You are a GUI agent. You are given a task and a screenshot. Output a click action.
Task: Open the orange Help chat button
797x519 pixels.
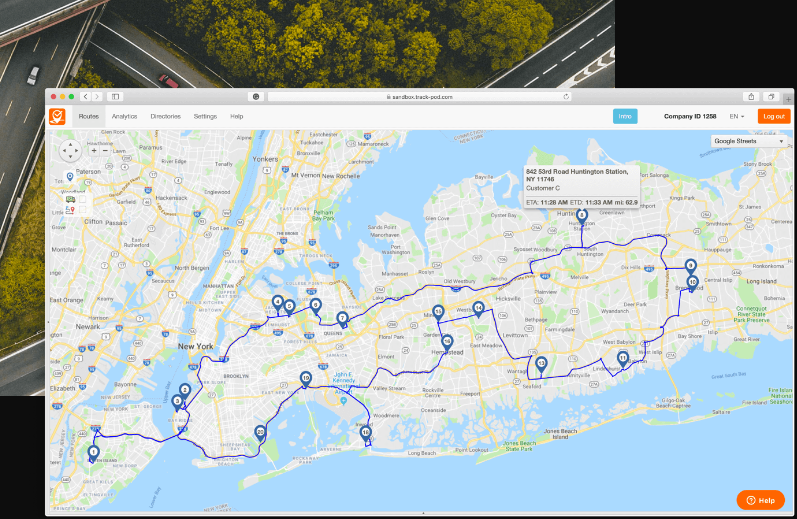[761, 500]
